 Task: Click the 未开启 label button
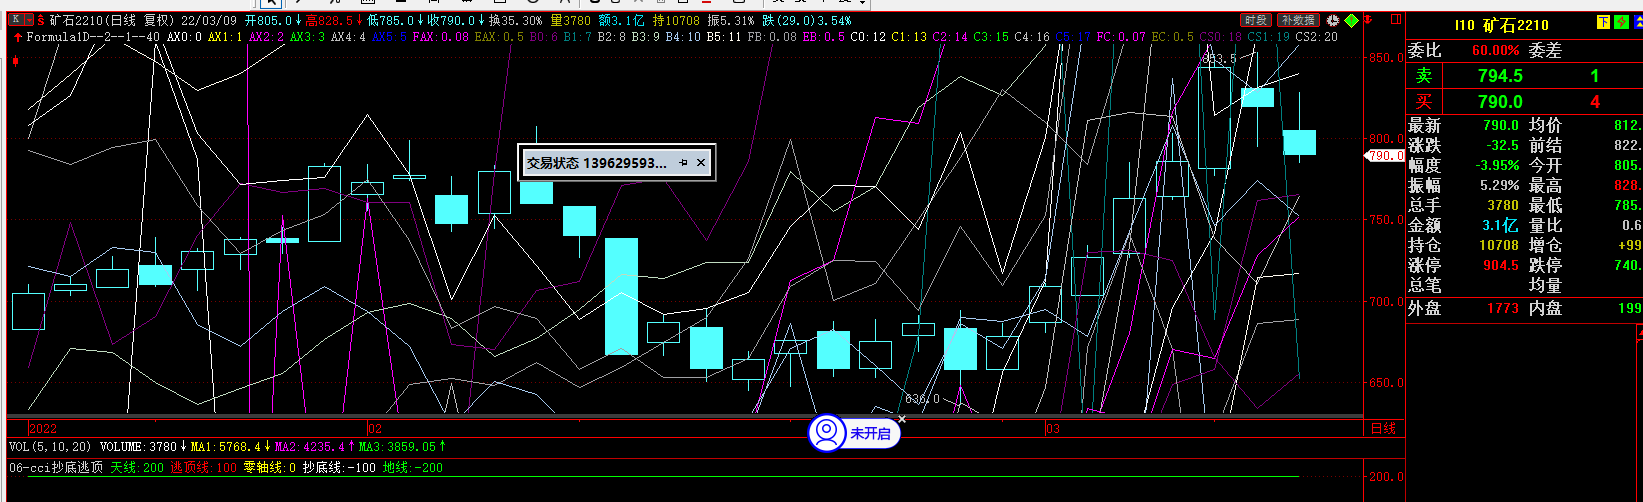(x=870, y=434)
